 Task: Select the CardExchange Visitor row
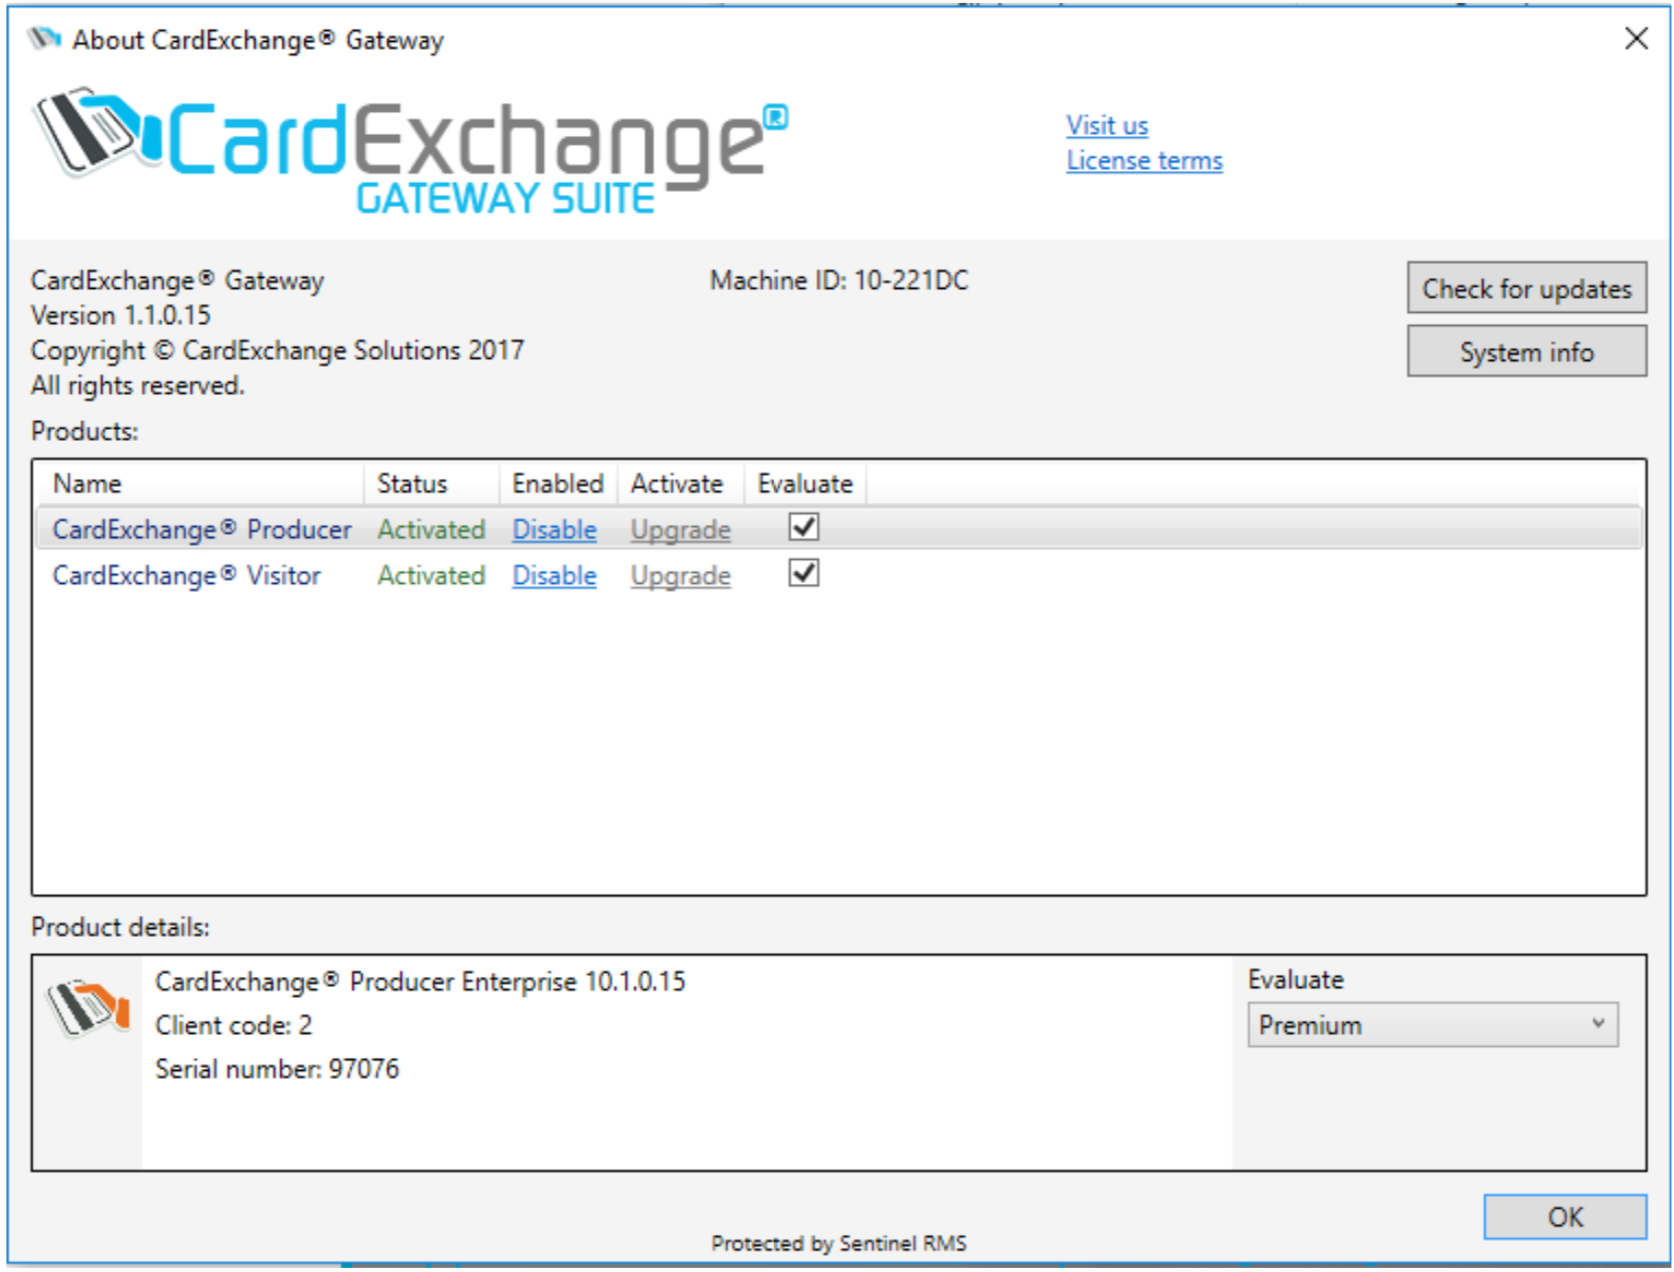click(x=186, y=576)
